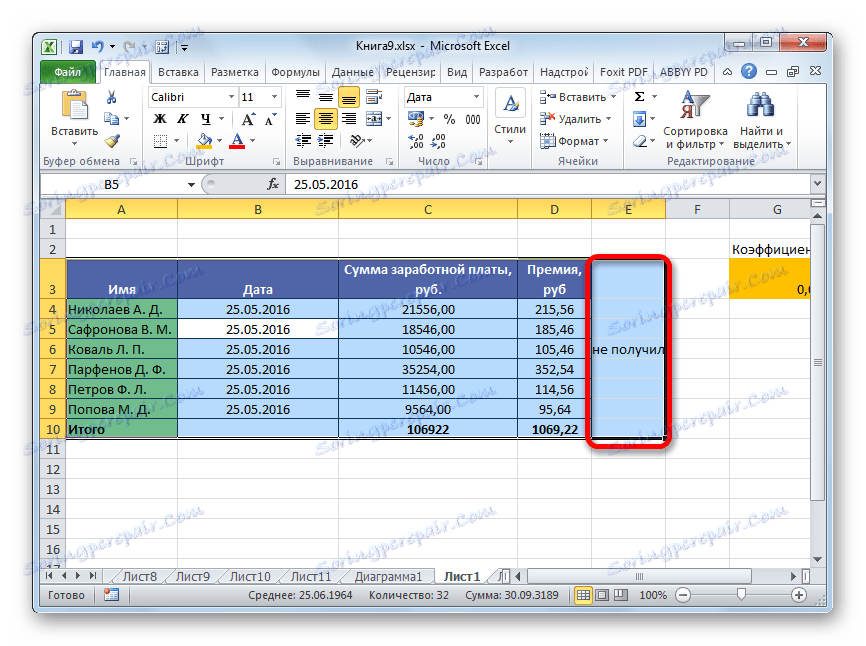Screen dimensions: 866x646
Task: Click the Save icon in quick access toolbar
Action: pyautogui.click(x=76, y=47)
